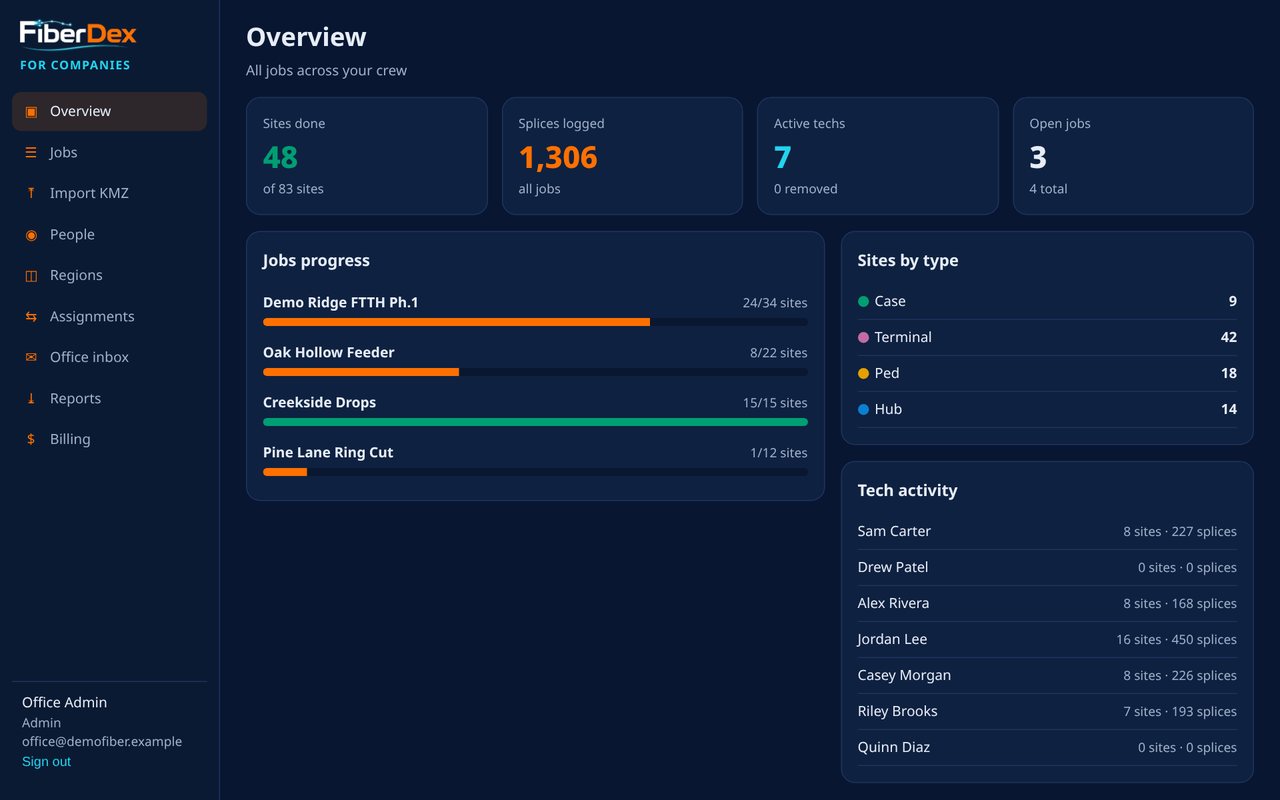Click the blue Hub color dot

pos(864,410)
